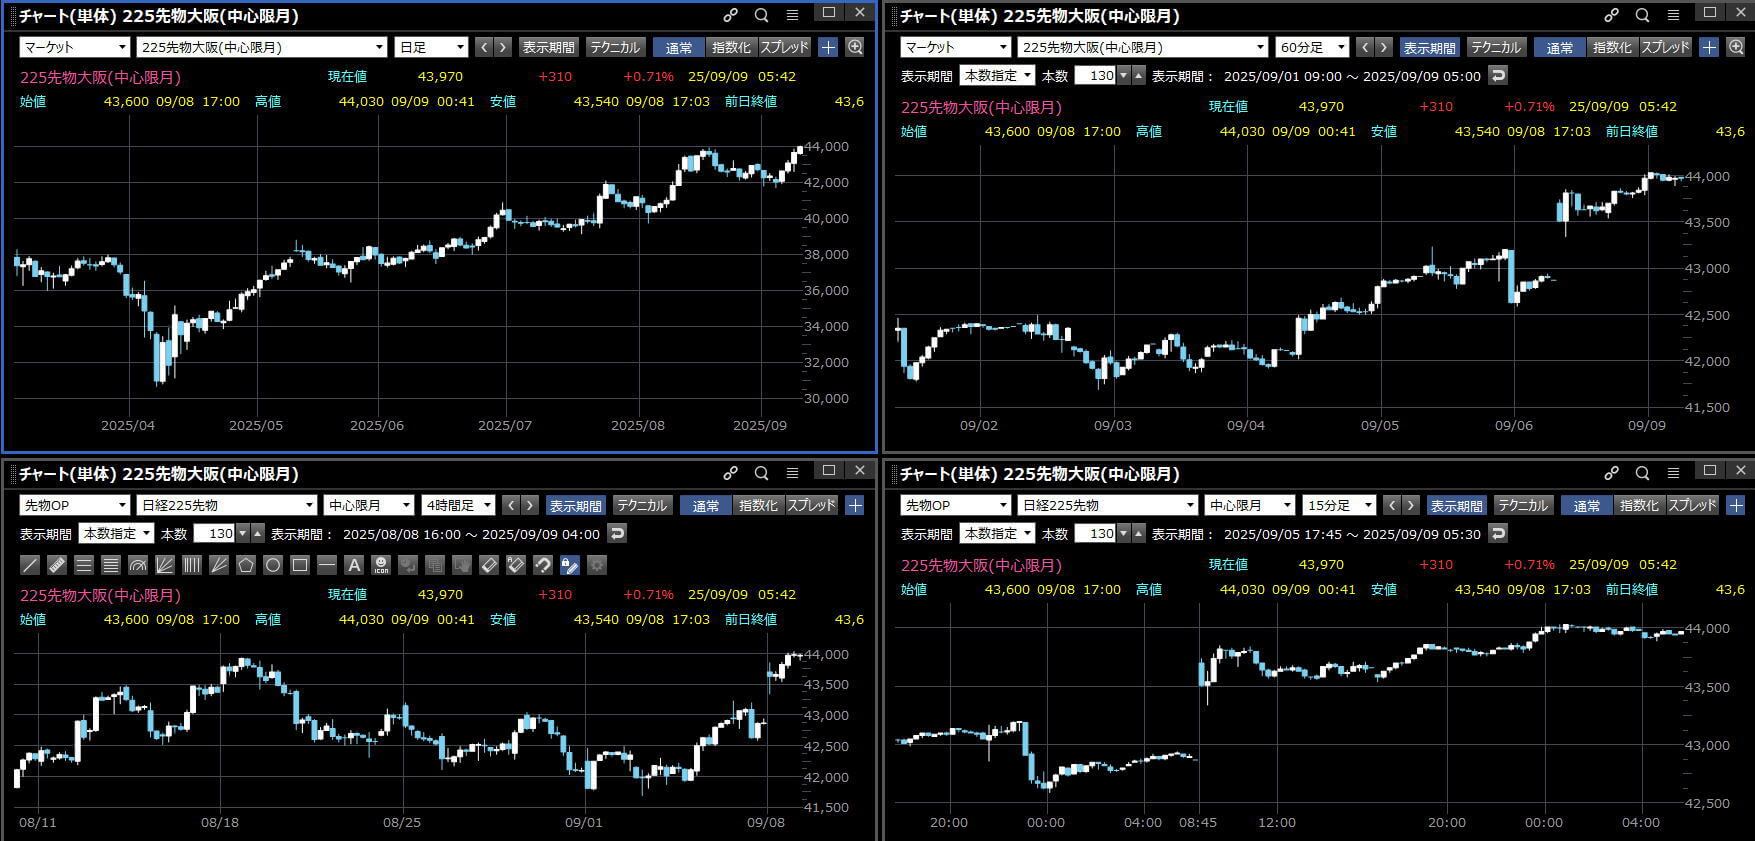Open テクニカル settings in the daily chart
The image size is (1755, 841).
tap(614, 47)
